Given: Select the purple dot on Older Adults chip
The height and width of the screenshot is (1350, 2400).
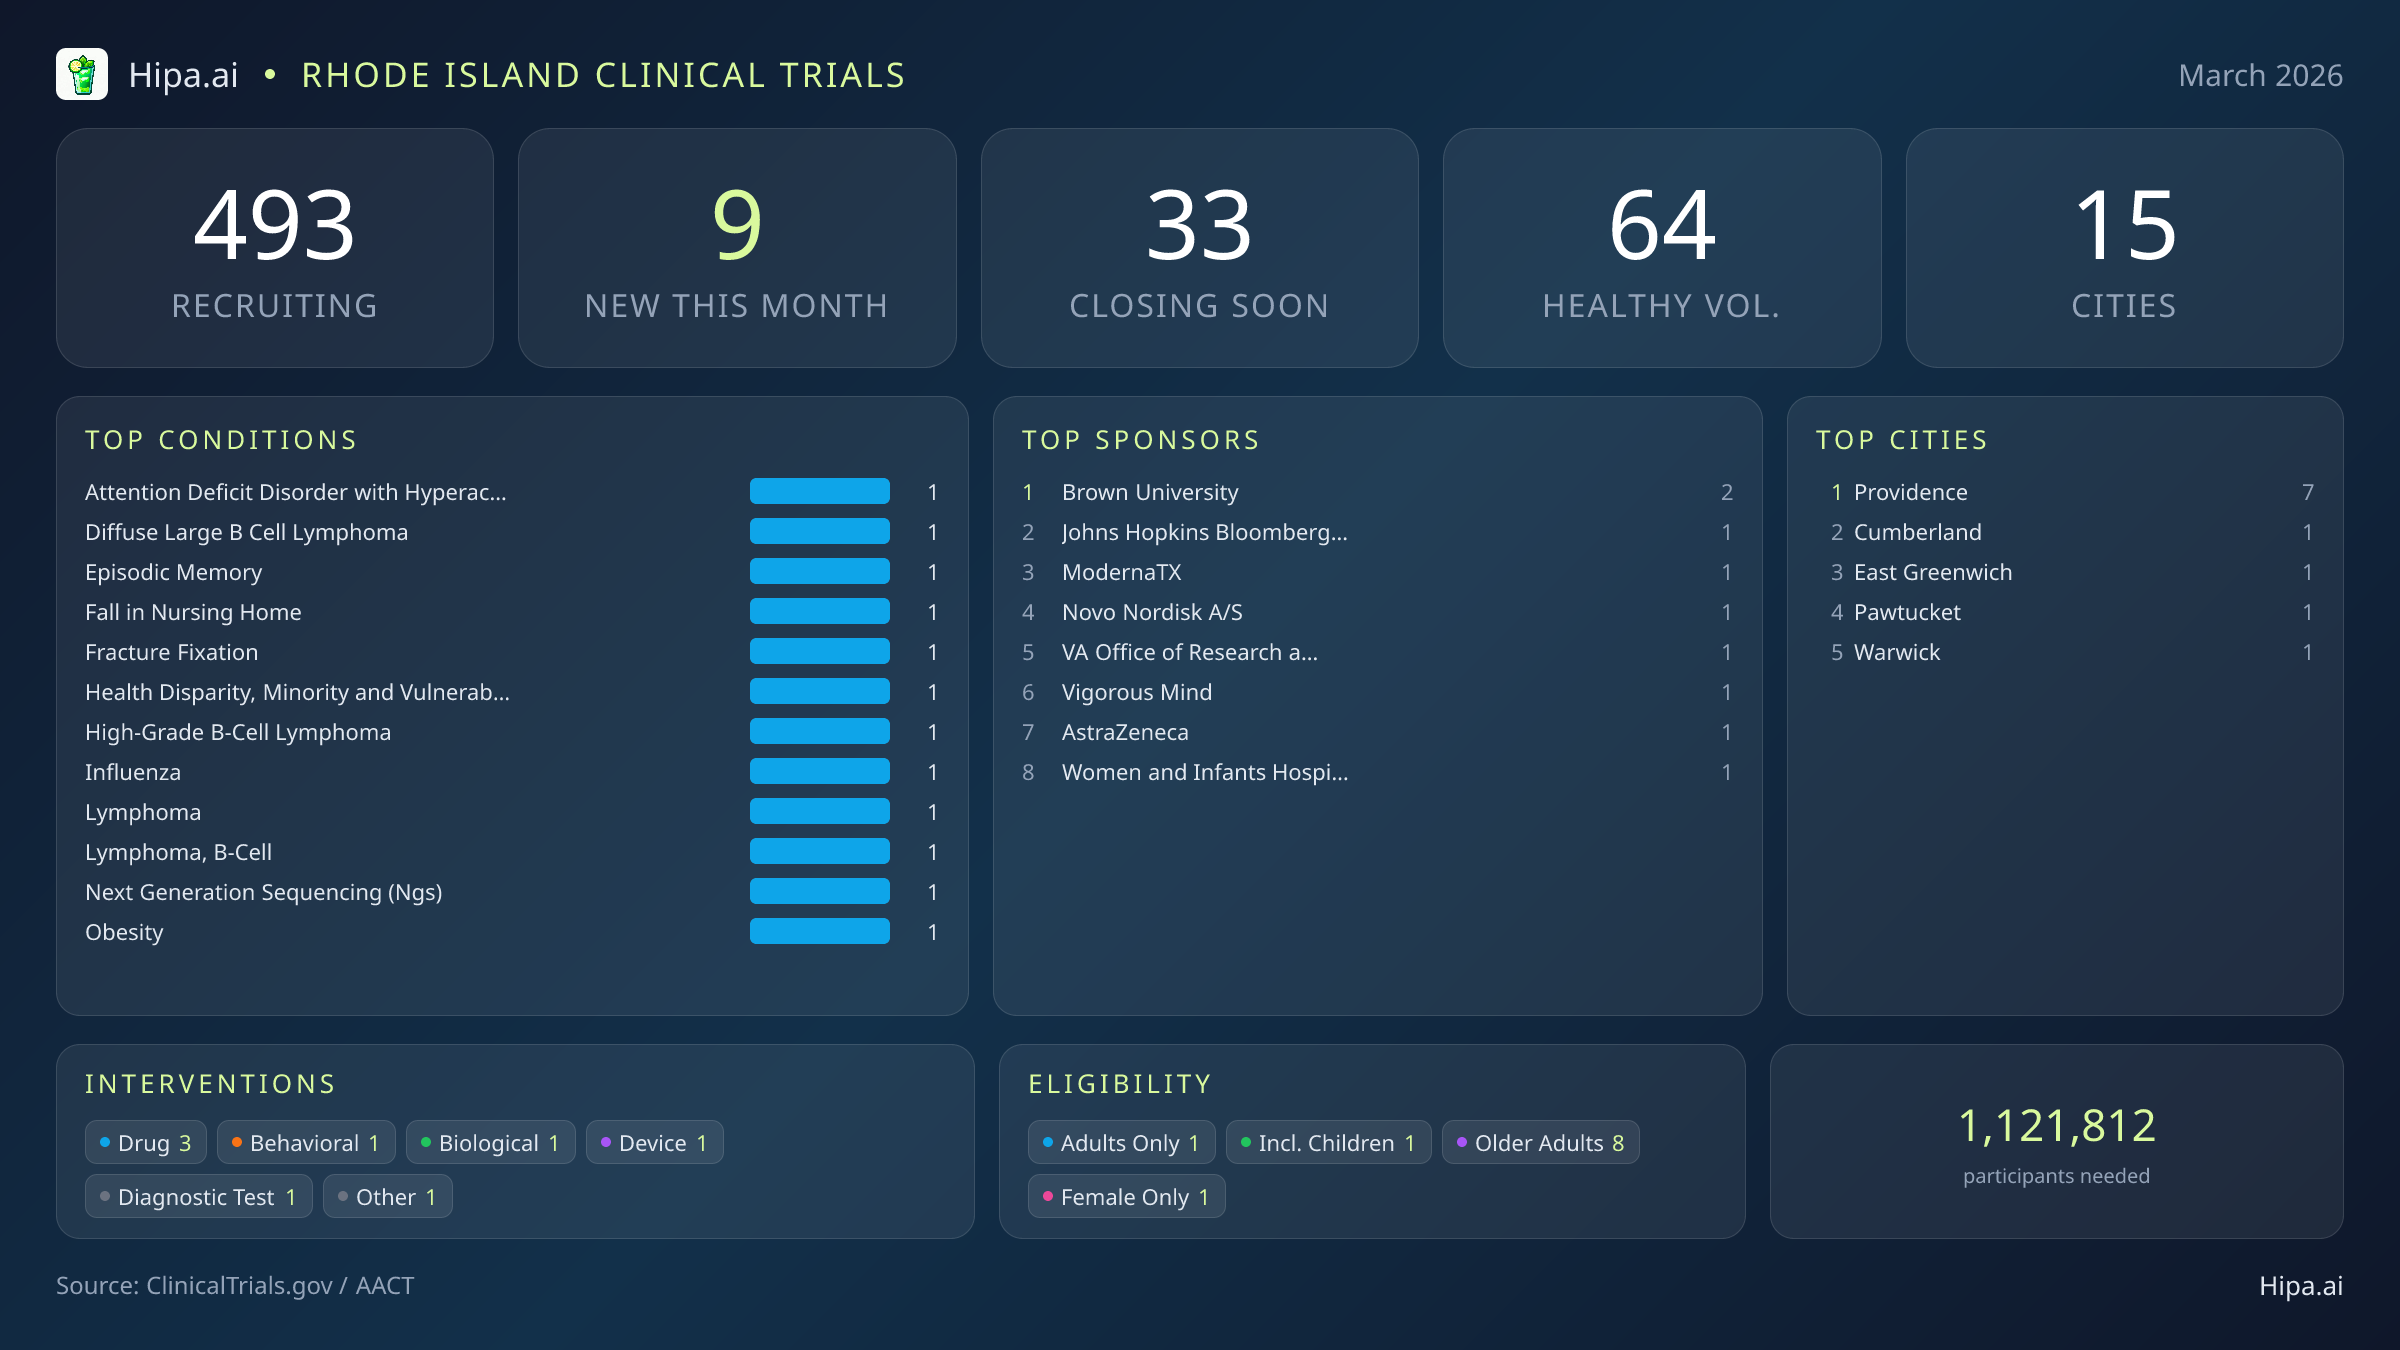Looking at the screenshot, I should [x=1462, y=1141].
